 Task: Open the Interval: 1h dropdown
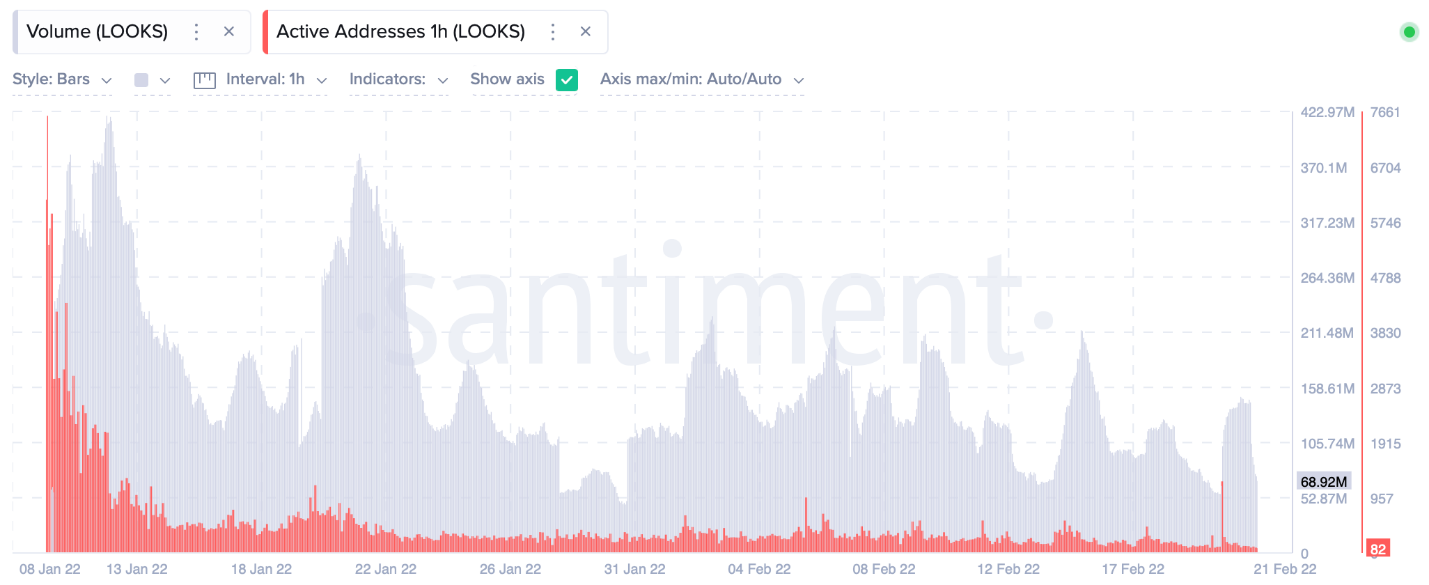(279, 80)
